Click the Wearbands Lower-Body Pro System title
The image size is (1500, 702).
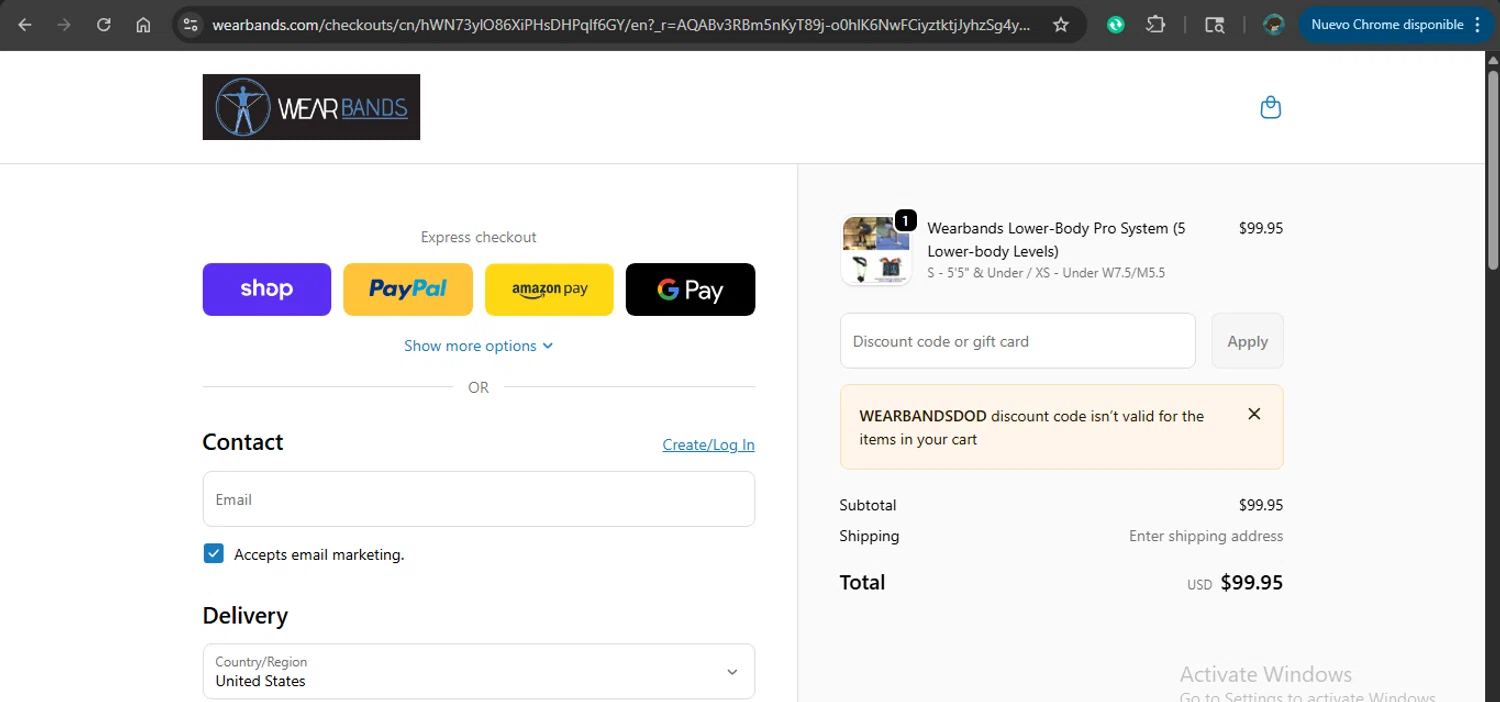[x=1056, y=240]
